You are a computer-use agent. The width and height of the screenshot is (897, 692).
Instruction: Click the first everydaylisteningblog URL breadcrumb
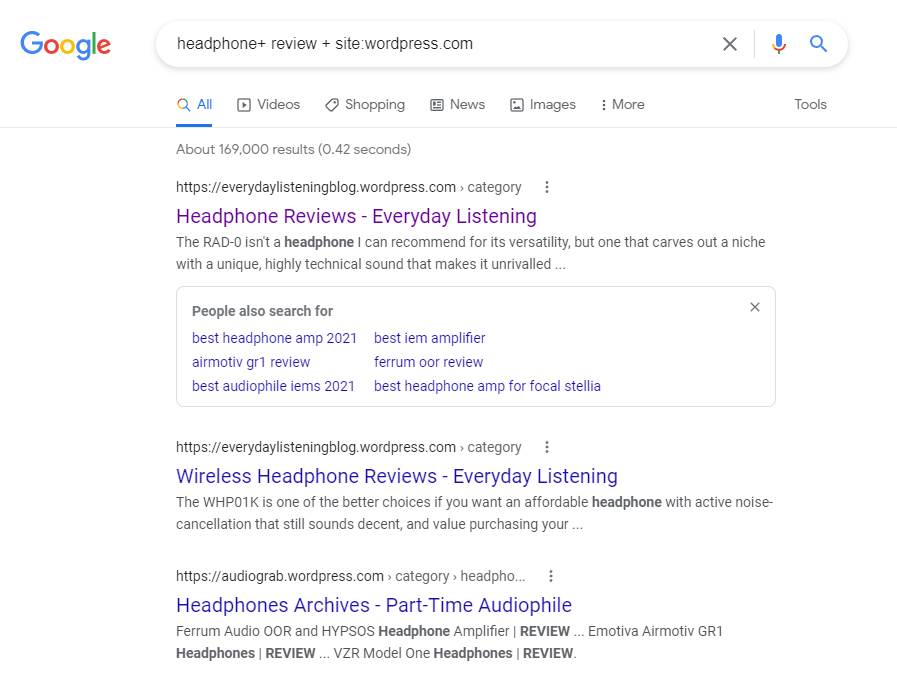(348, 187)
